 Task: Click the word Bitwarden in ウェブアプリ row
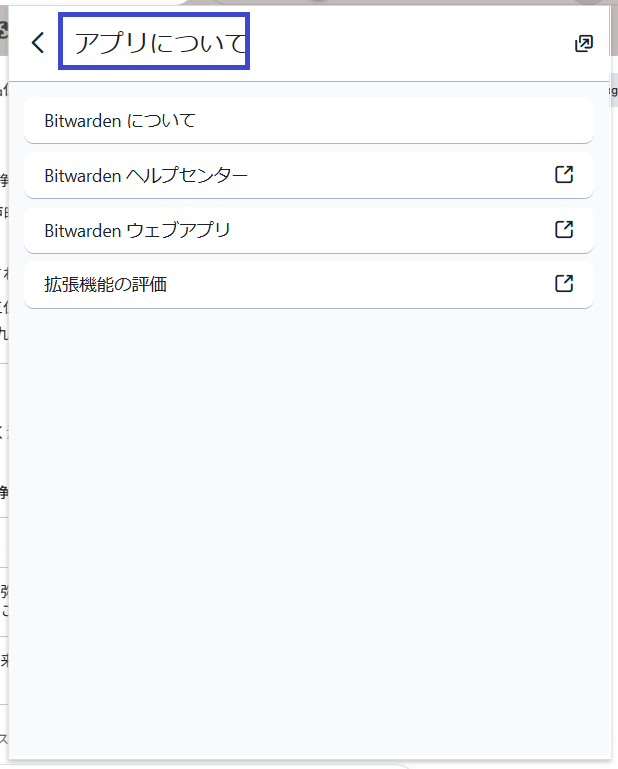(83, 230)
